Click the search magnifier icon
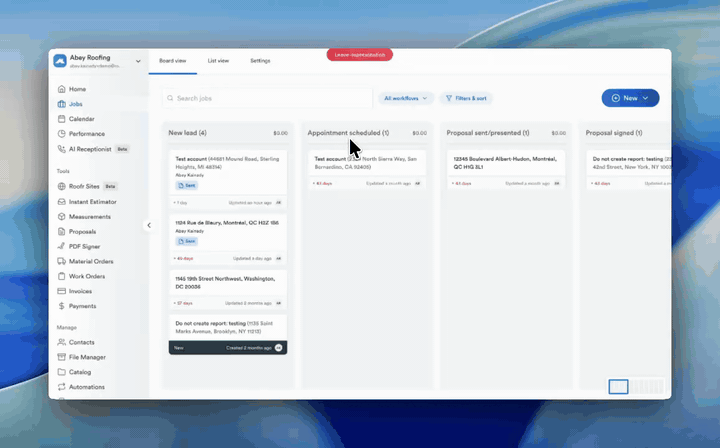This screenshot has height=448, width=720. coord(170,98)
